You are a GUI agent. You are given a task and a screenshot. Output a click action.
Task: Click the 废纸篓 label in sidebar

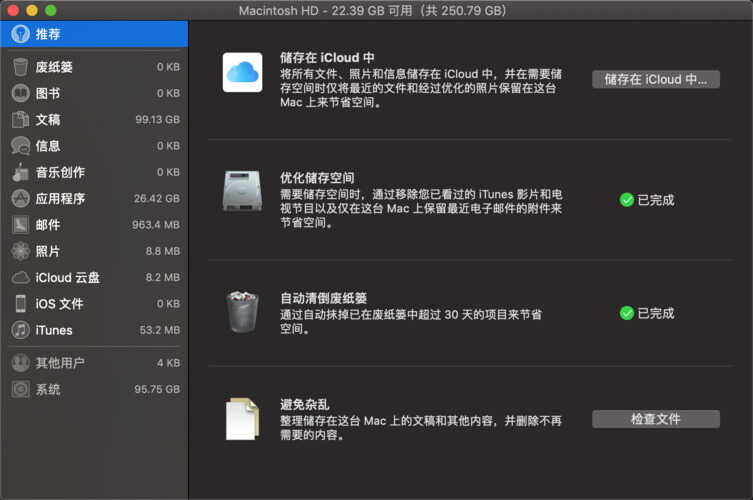[54, 67]
